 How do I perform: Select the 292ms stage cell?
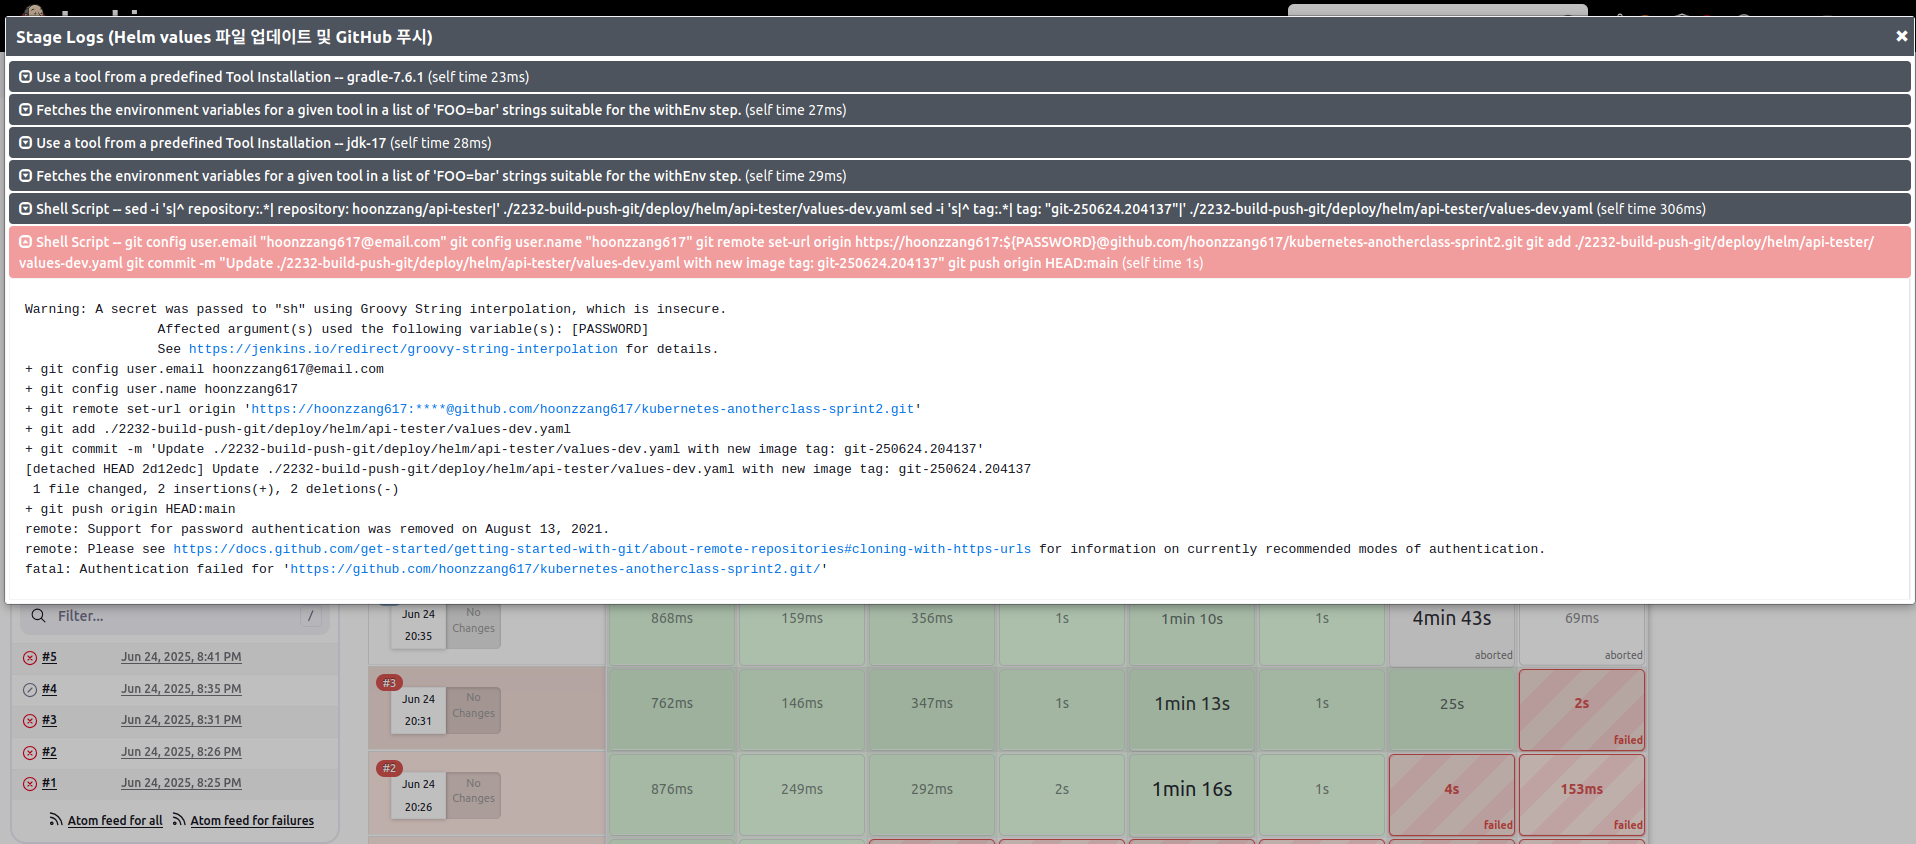coord(932,795)
